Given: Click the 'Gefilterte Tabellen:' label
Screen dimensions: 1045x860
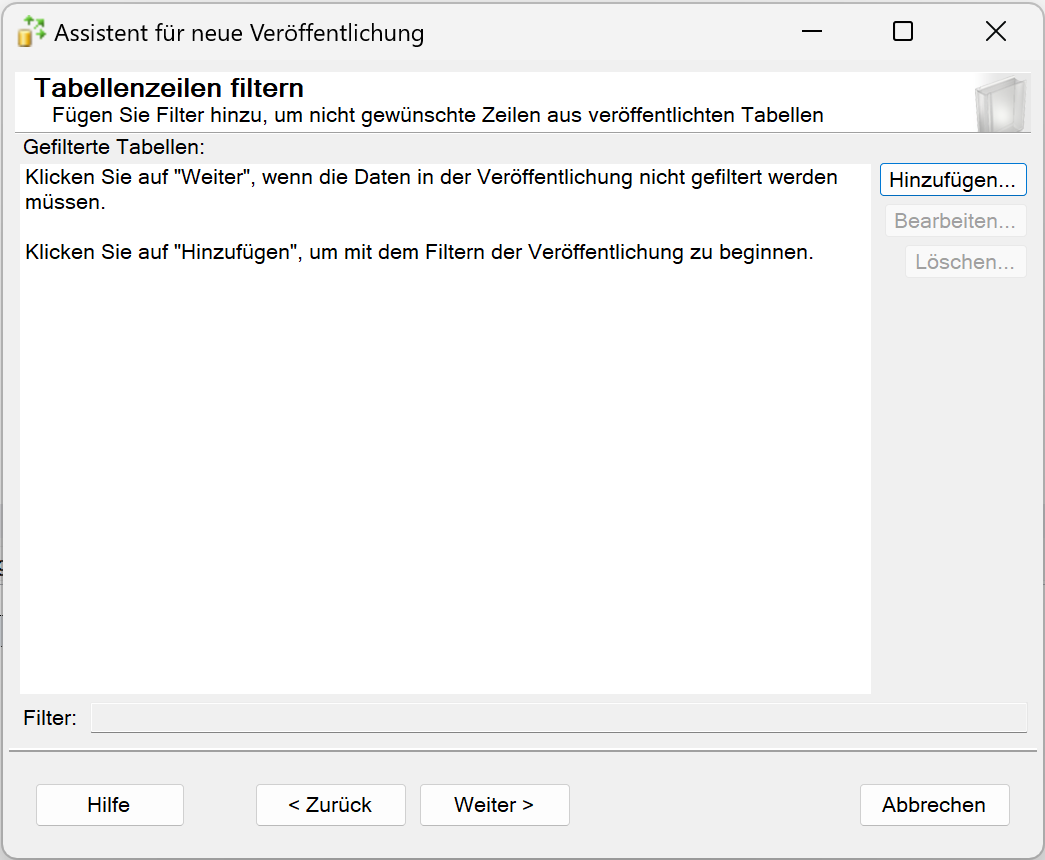Looking at the screenshot, I should (x=114, y=147).
